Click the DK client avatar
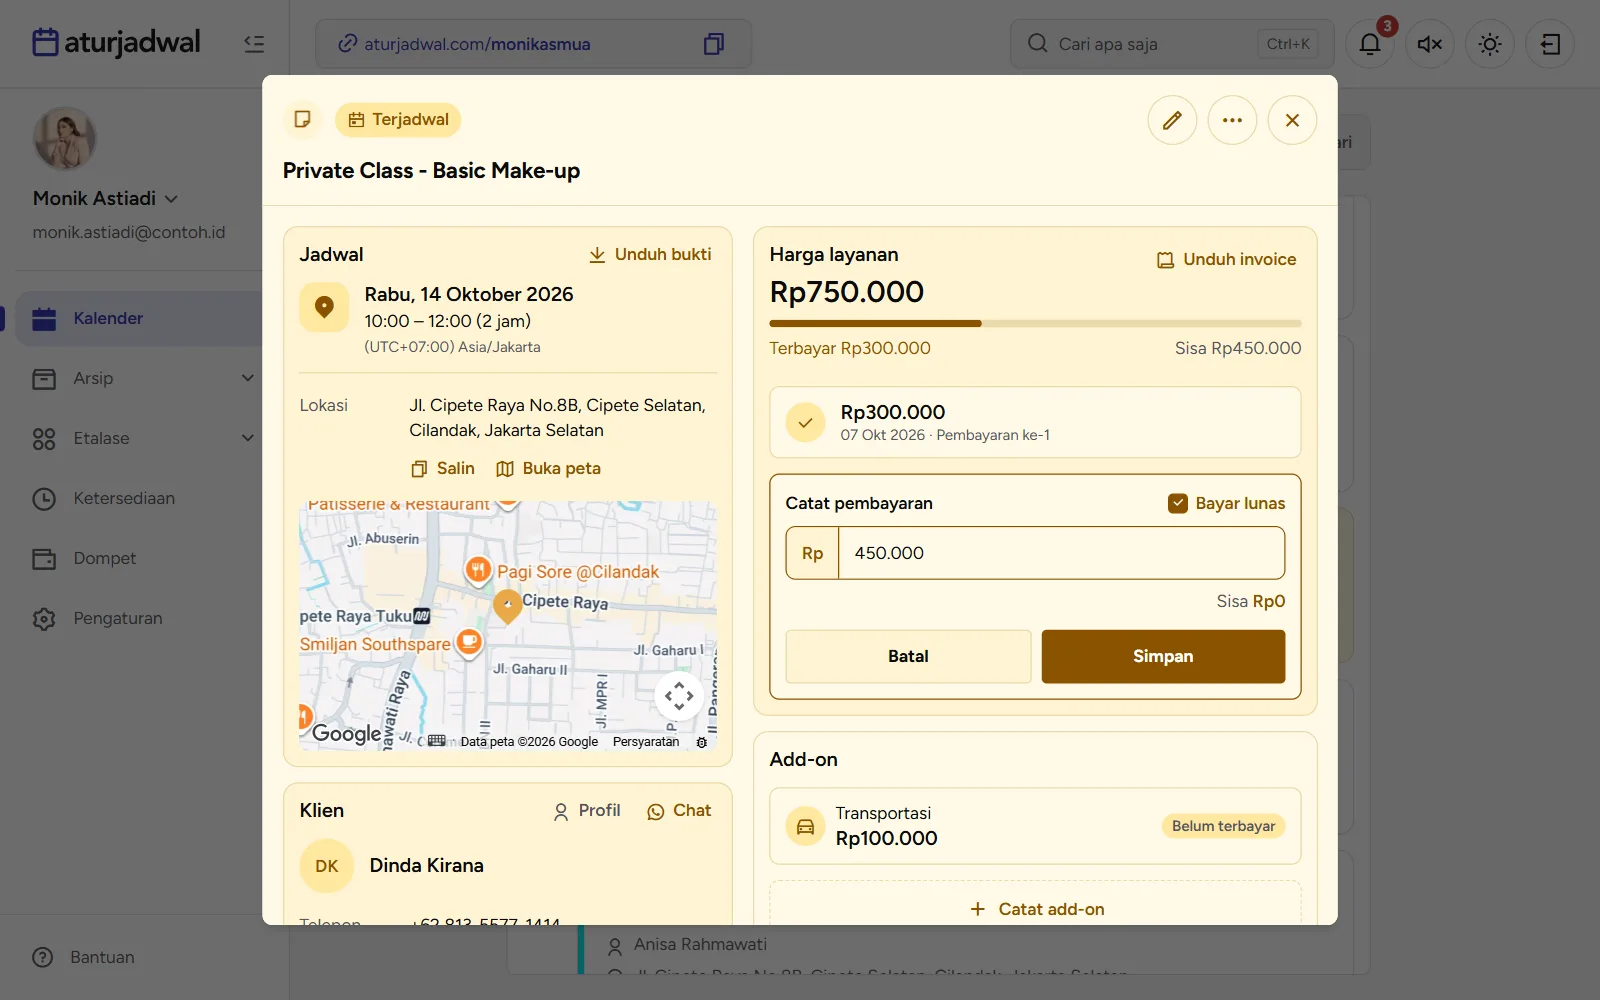1600x1000 pixels. [x=327, y=866]
